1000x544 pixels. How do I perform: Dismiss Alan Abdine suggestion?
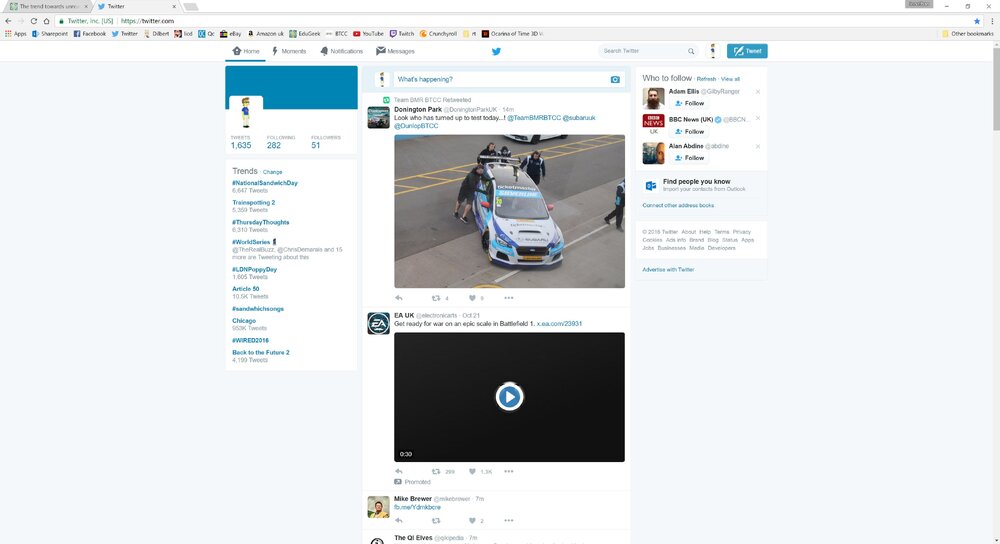pos(758,146)
